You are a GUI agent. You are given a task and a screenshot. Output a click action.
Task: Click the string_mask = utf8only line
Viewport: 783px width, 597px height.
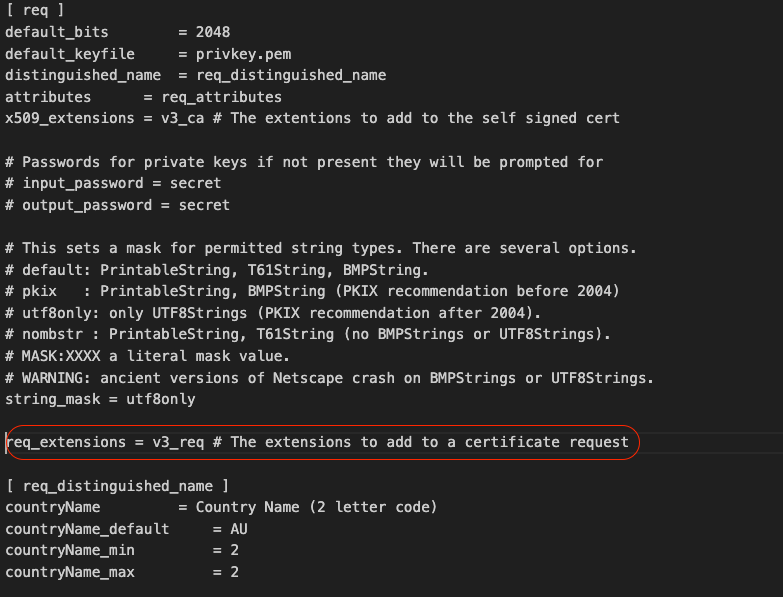[100, 400]
